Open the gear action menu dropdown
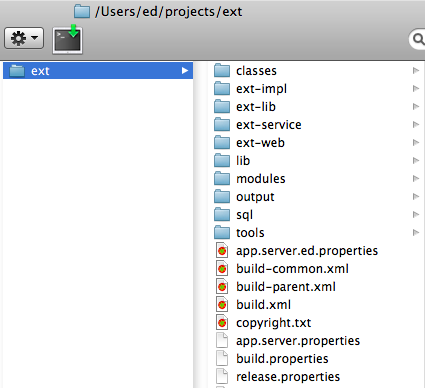 point(24,38)
